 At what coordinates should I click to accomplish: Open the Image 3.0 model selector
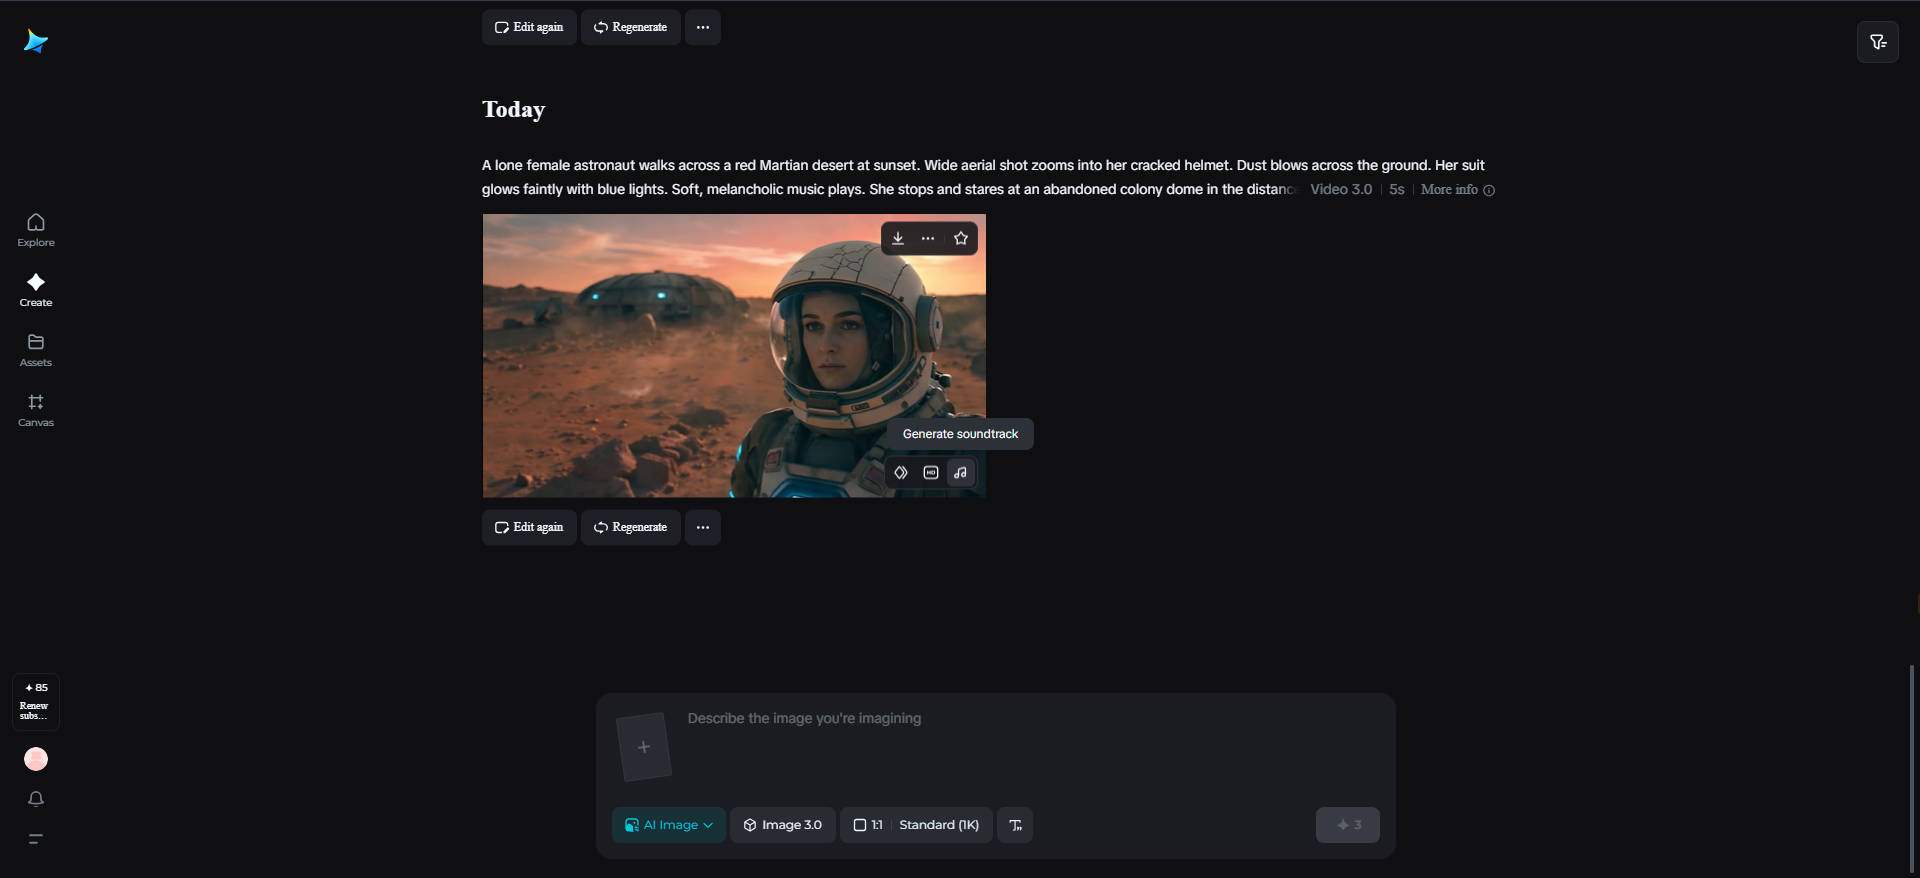(783, 825)
